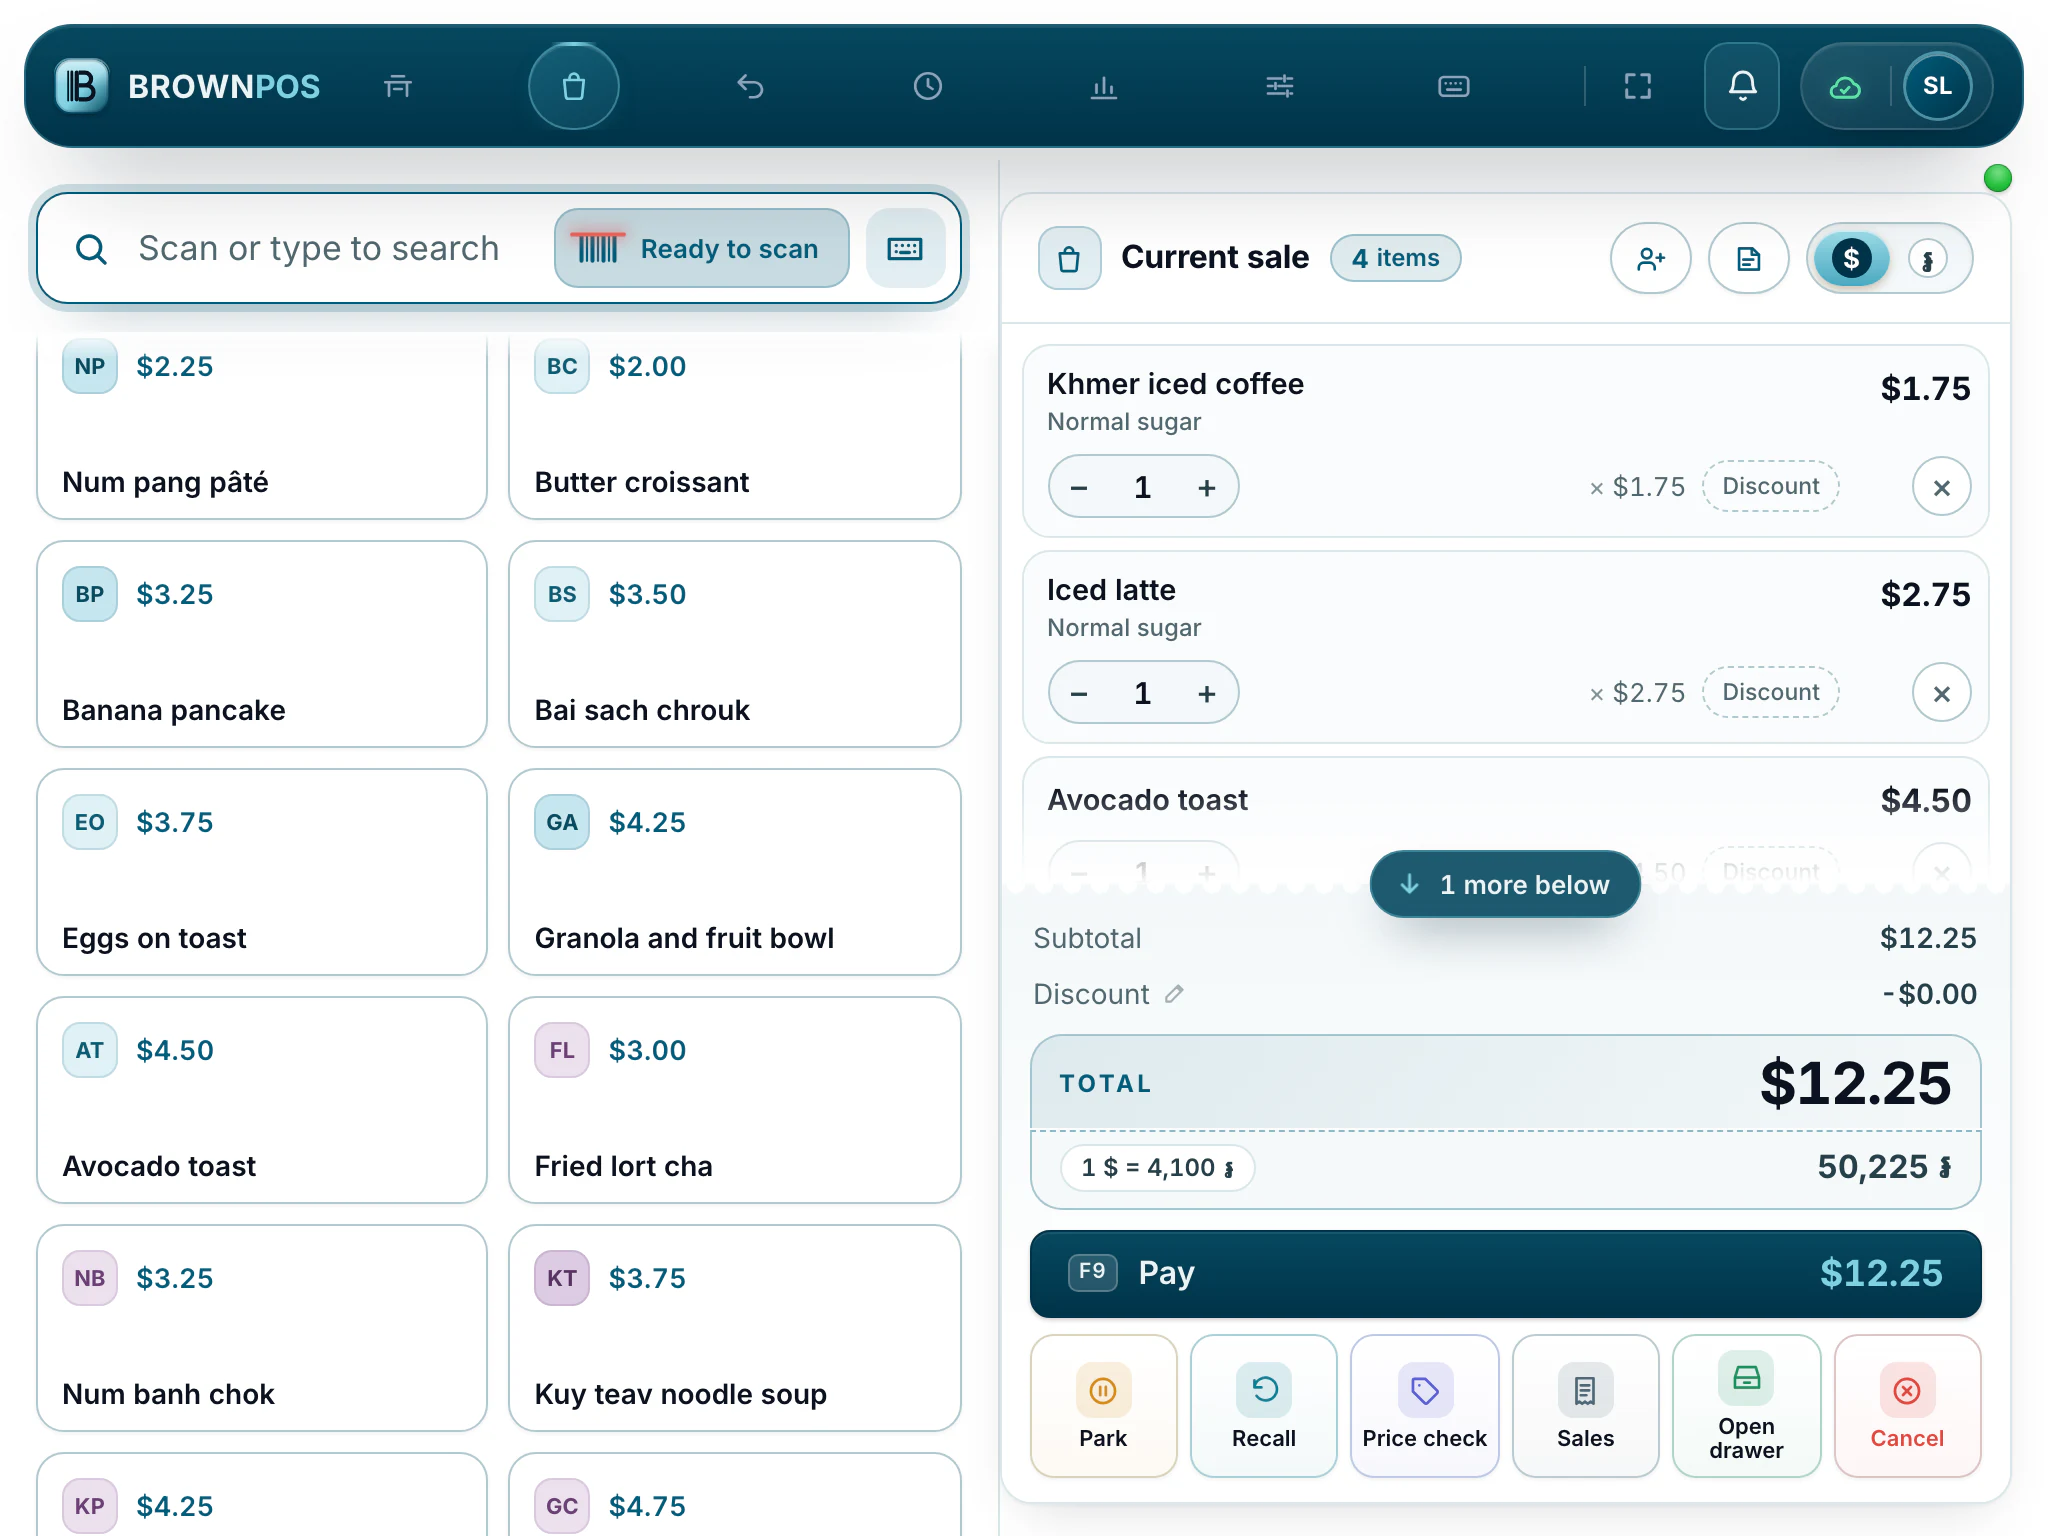Open the clock history tab
Screen dimensions: 2048x1536
[928, 87]
